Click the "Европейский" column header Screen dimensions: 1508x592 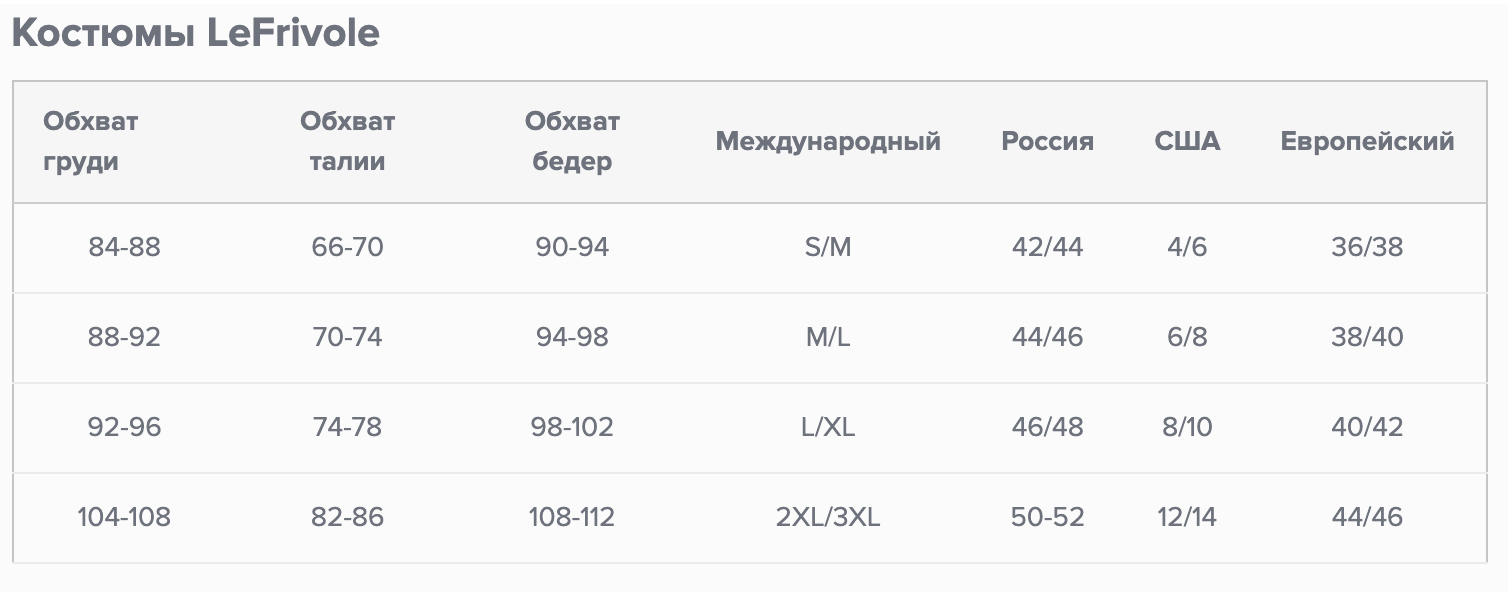tap(1367, 141)
